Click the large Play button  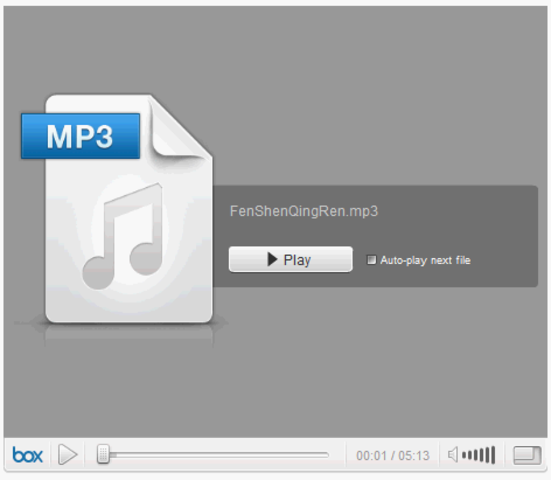click(291, 260)
